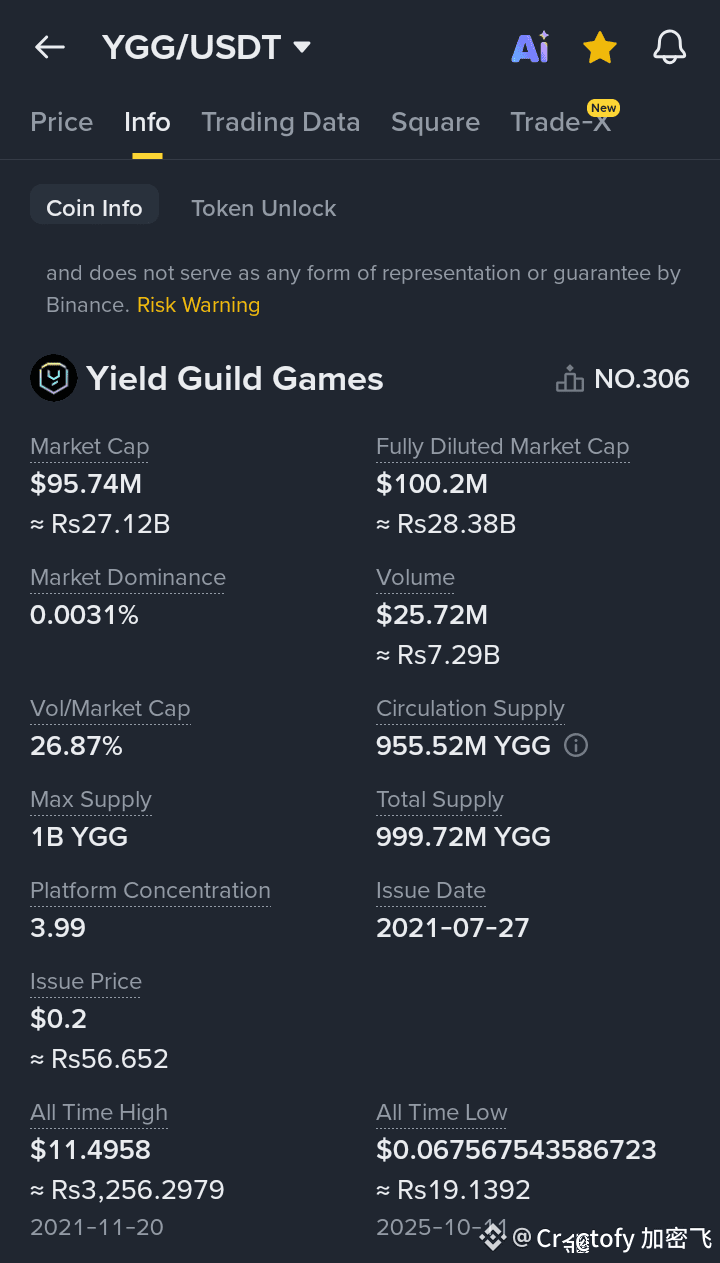Screen dimensions: 720x1263
Task: Open the AI assistant icon
Action: click(x=530, y=47)
